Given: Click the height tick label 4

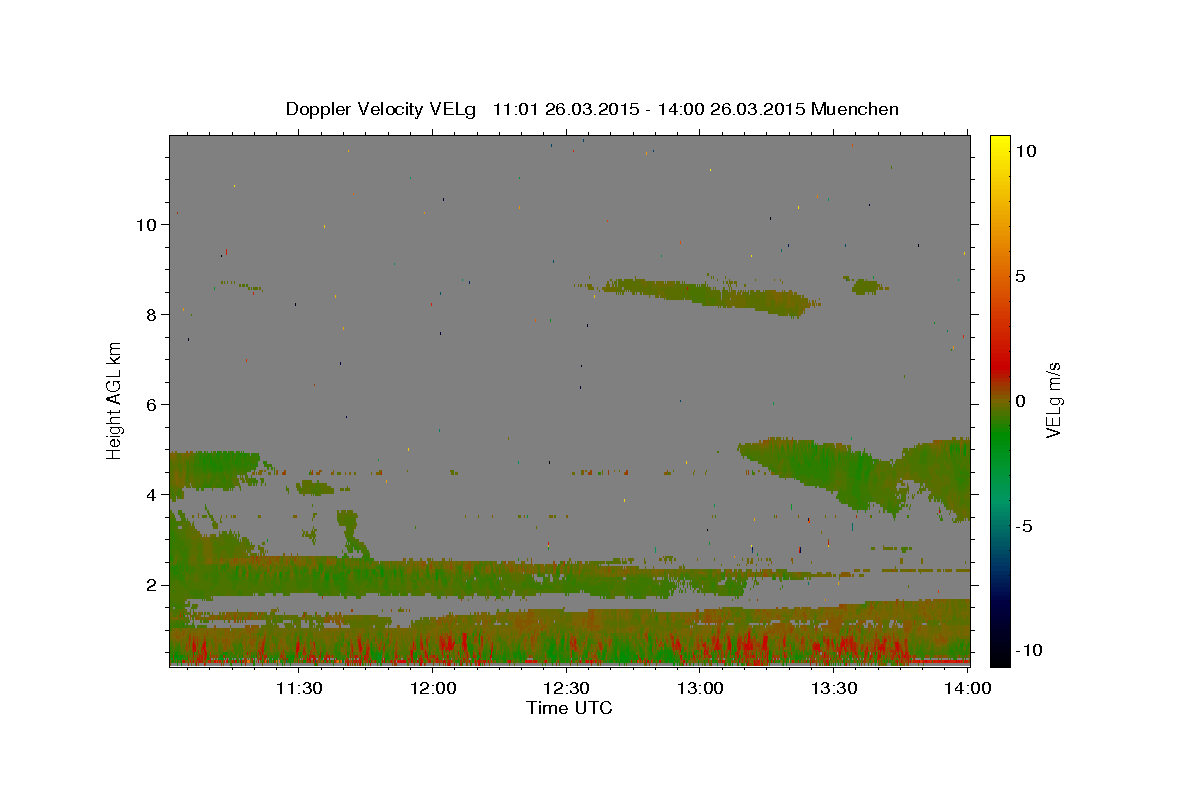Looking at the screenshot, I should (x=153, y=495).
